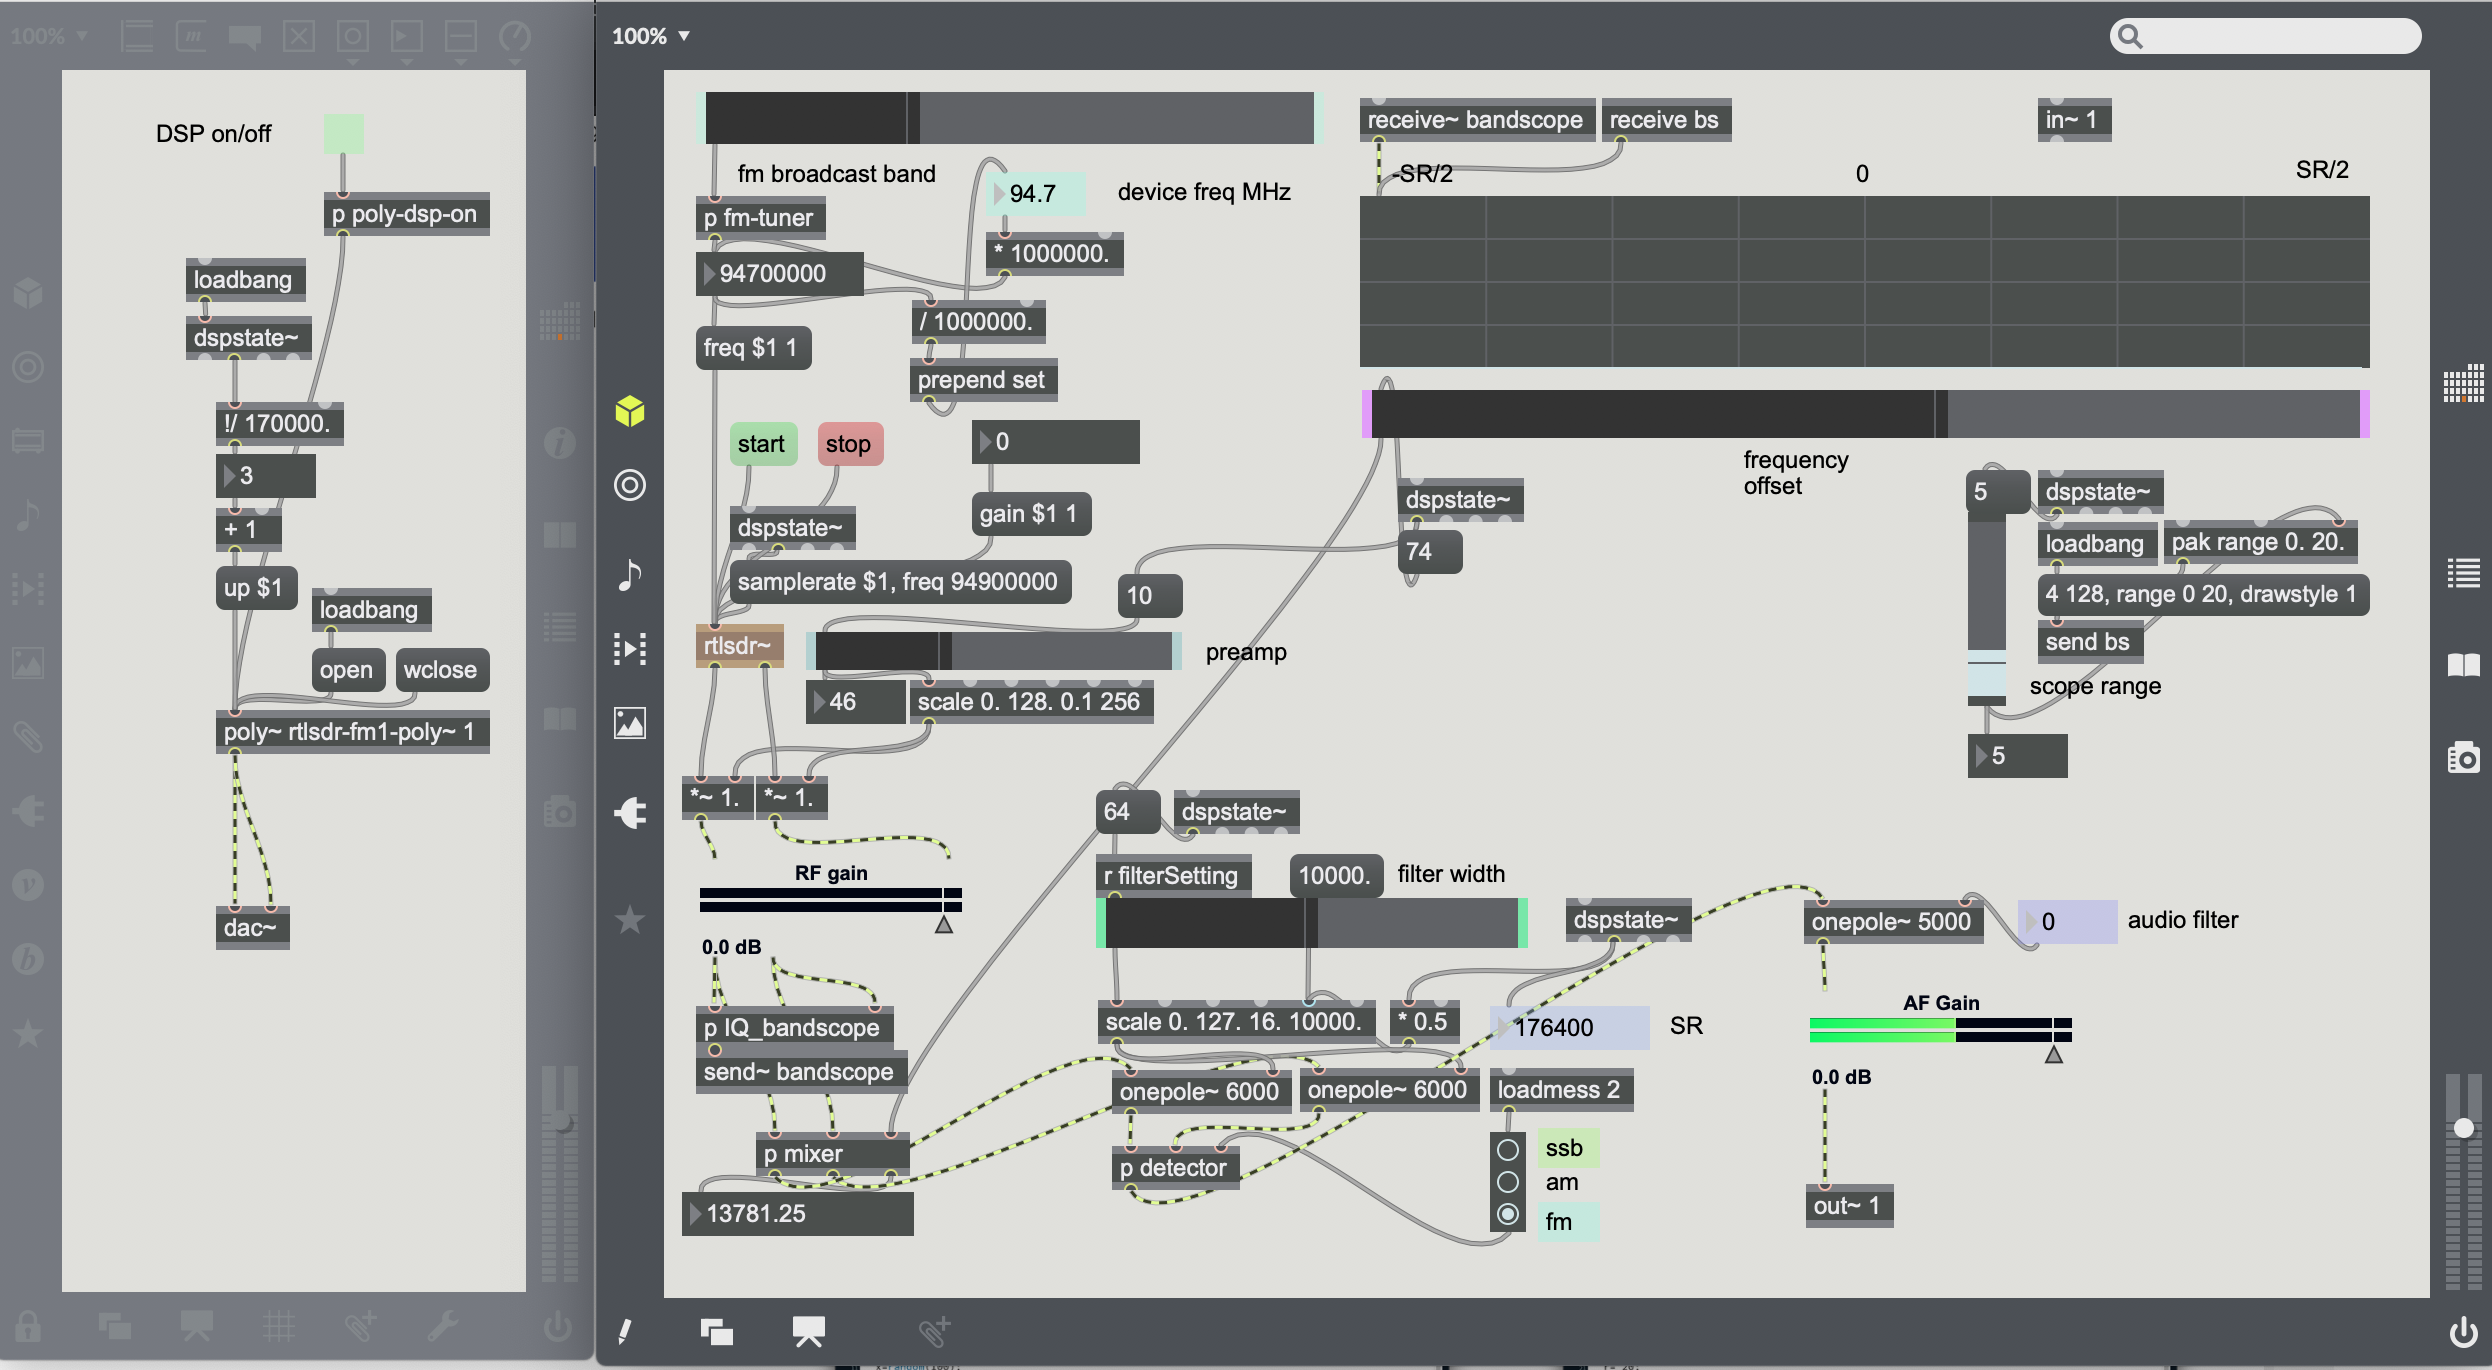Open the target-shaped Max for Live icon
Image resolution: width=2492 pixels, height=1370 pixels.
[x=630, y=485]
